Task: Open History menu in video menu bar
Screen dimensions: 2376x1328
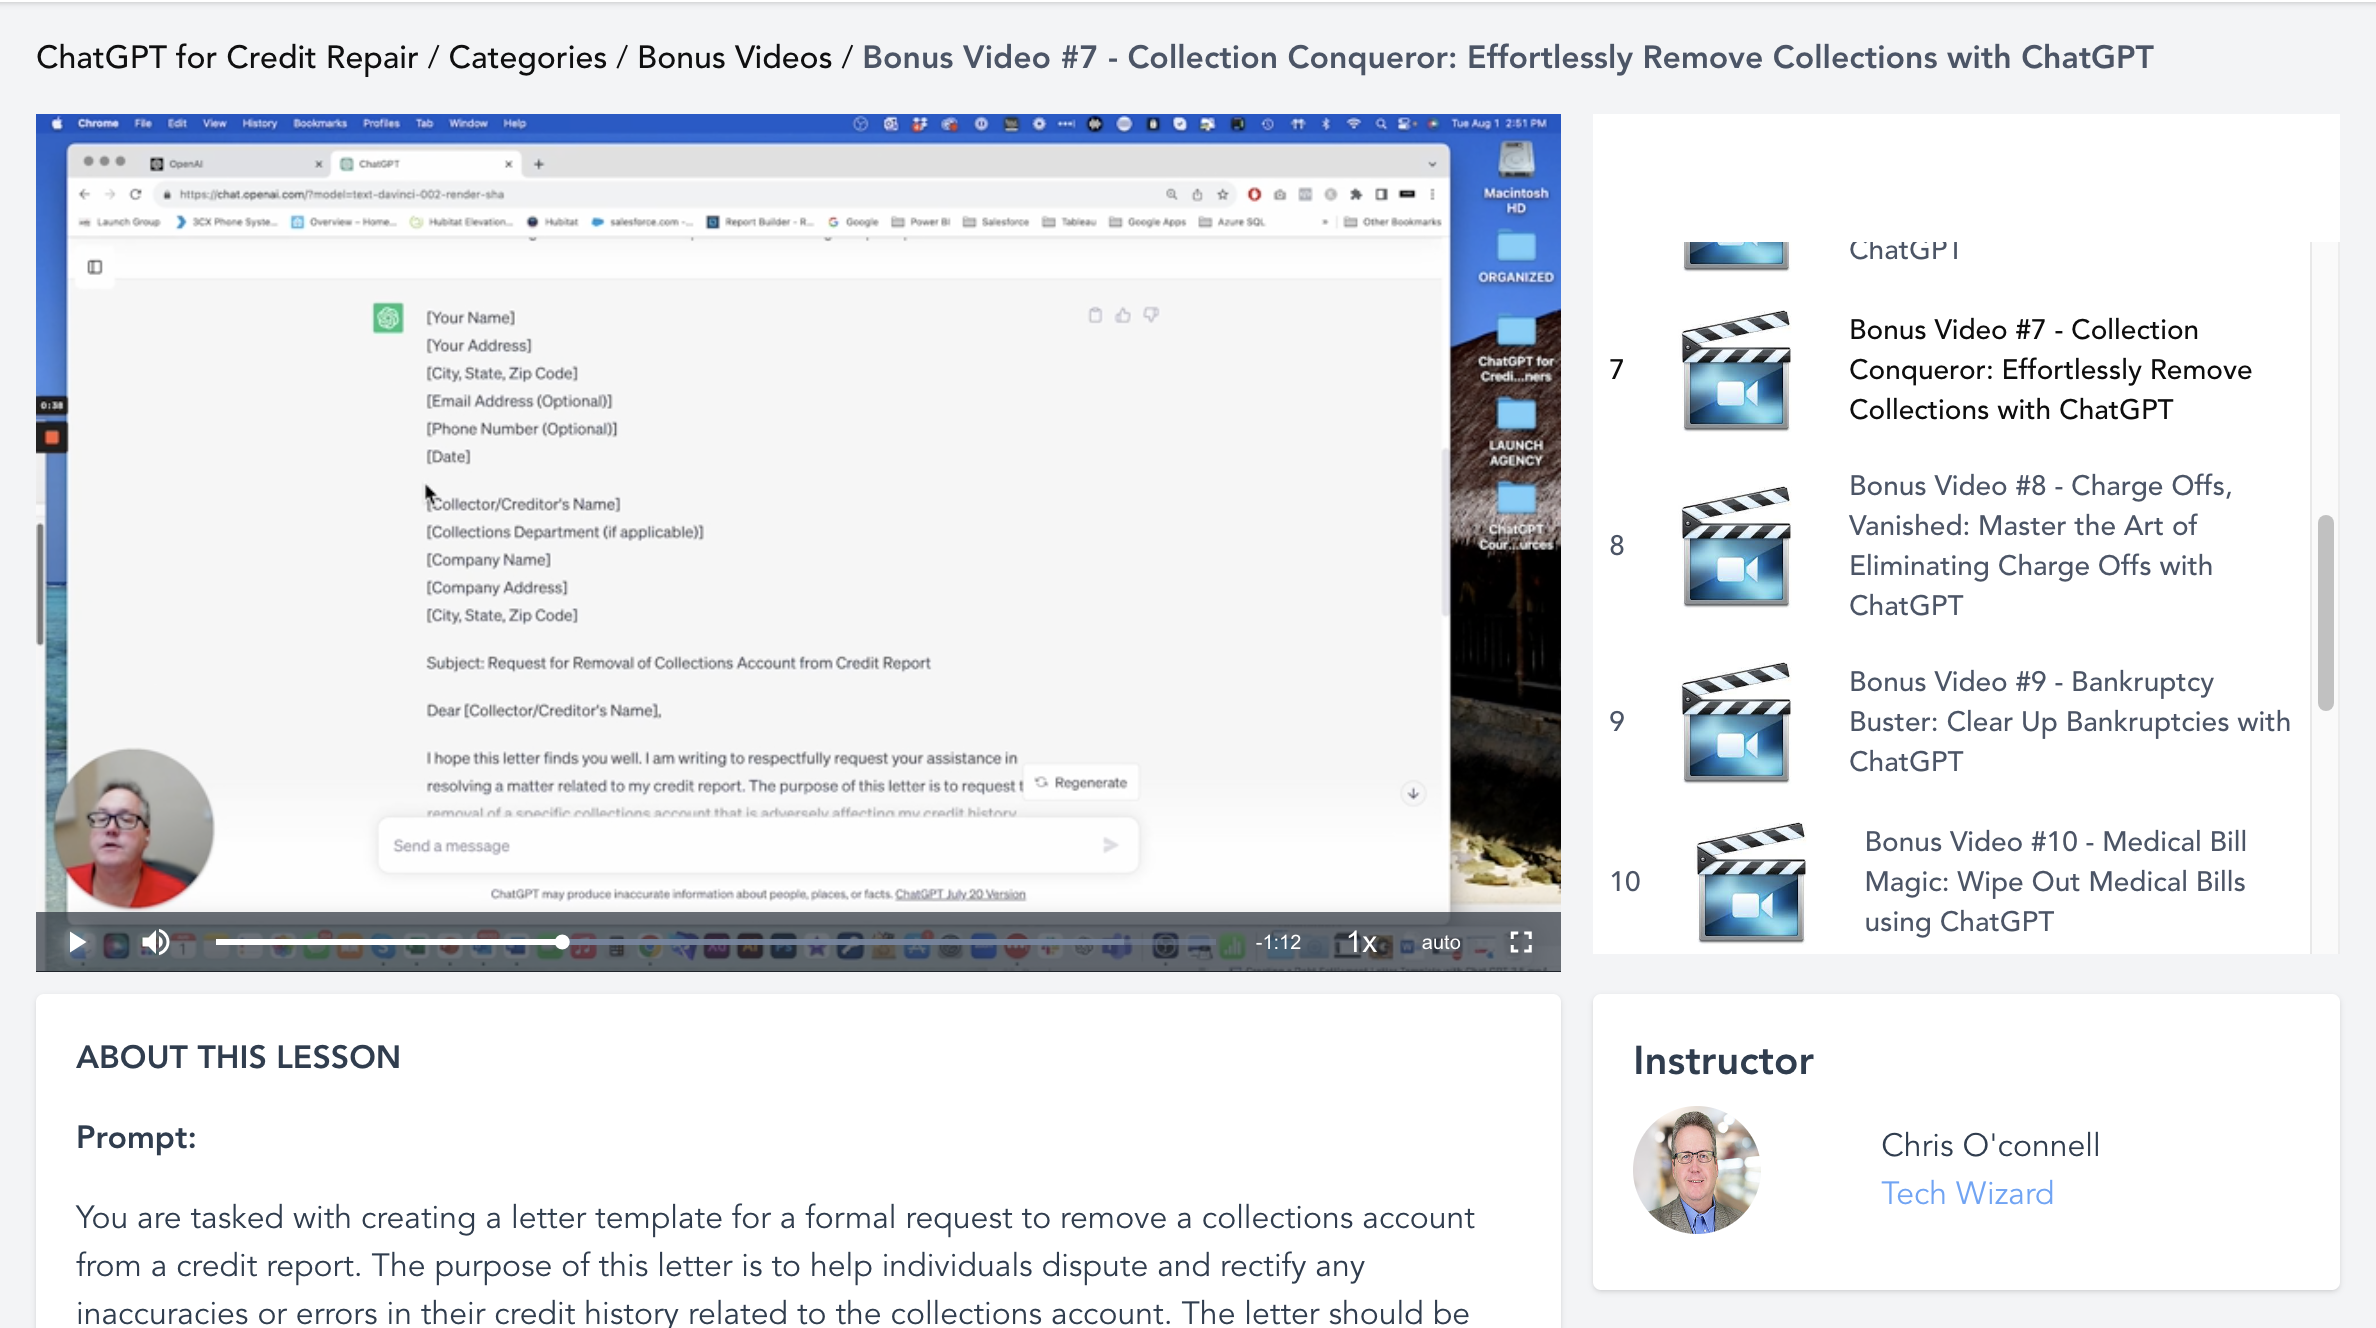Action: click(x=259, y=123)
